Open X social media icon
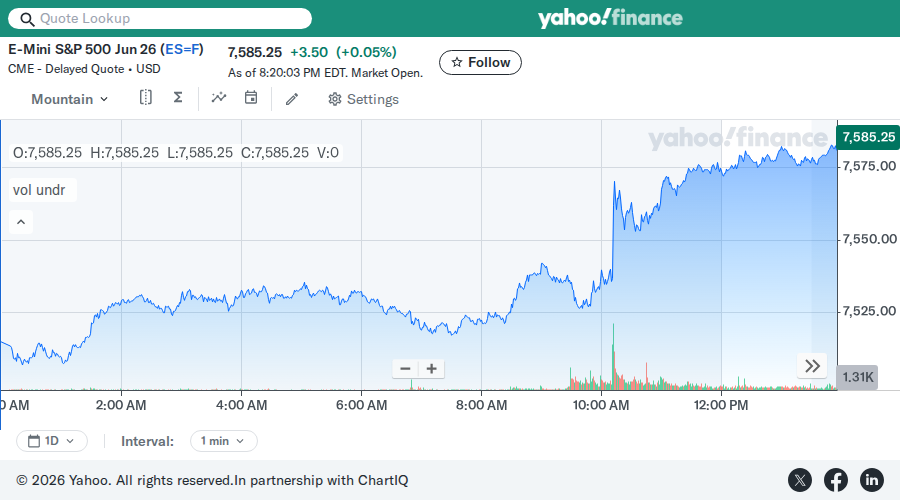 point(800,480)
